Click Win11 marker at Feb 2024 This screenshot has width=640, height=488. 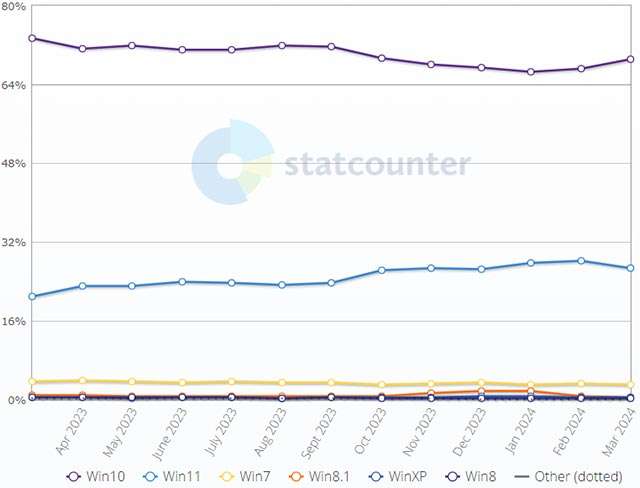pyautogui.click(x=581, y=261)
